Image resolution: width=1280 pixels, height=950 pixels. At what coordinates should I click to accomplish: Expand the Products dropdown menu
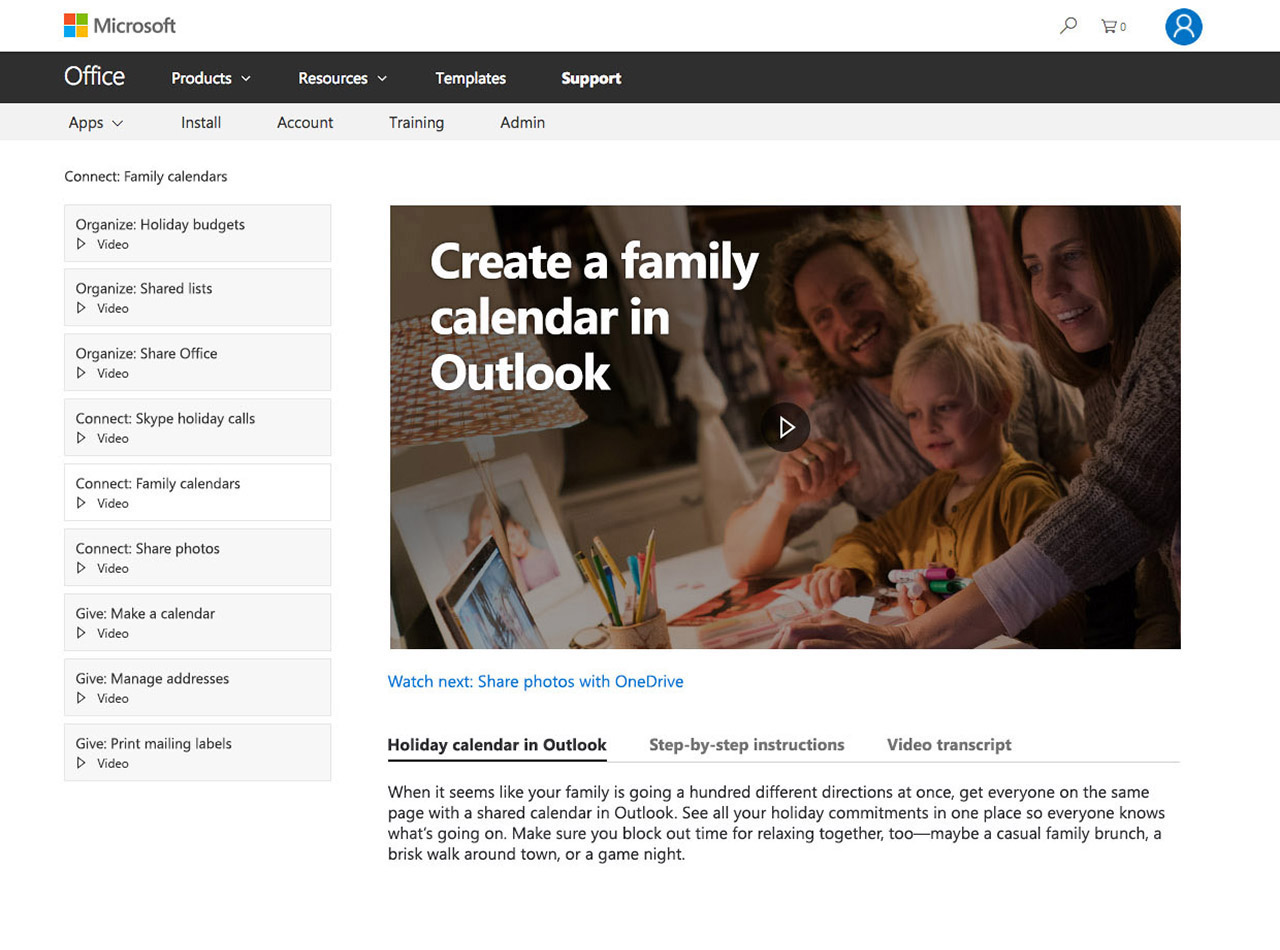210,78
